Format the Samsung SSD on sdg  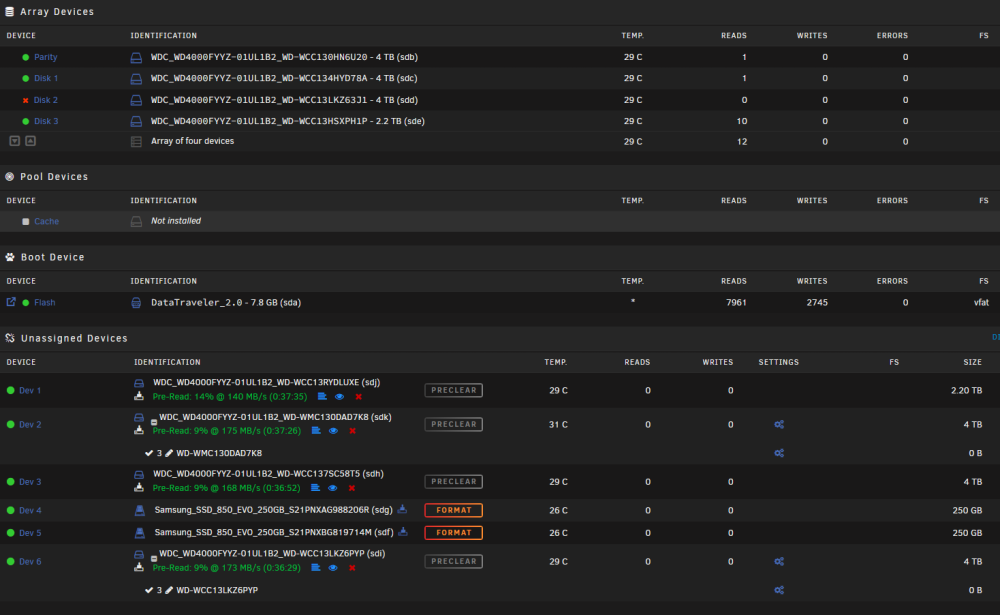[453, 510]
